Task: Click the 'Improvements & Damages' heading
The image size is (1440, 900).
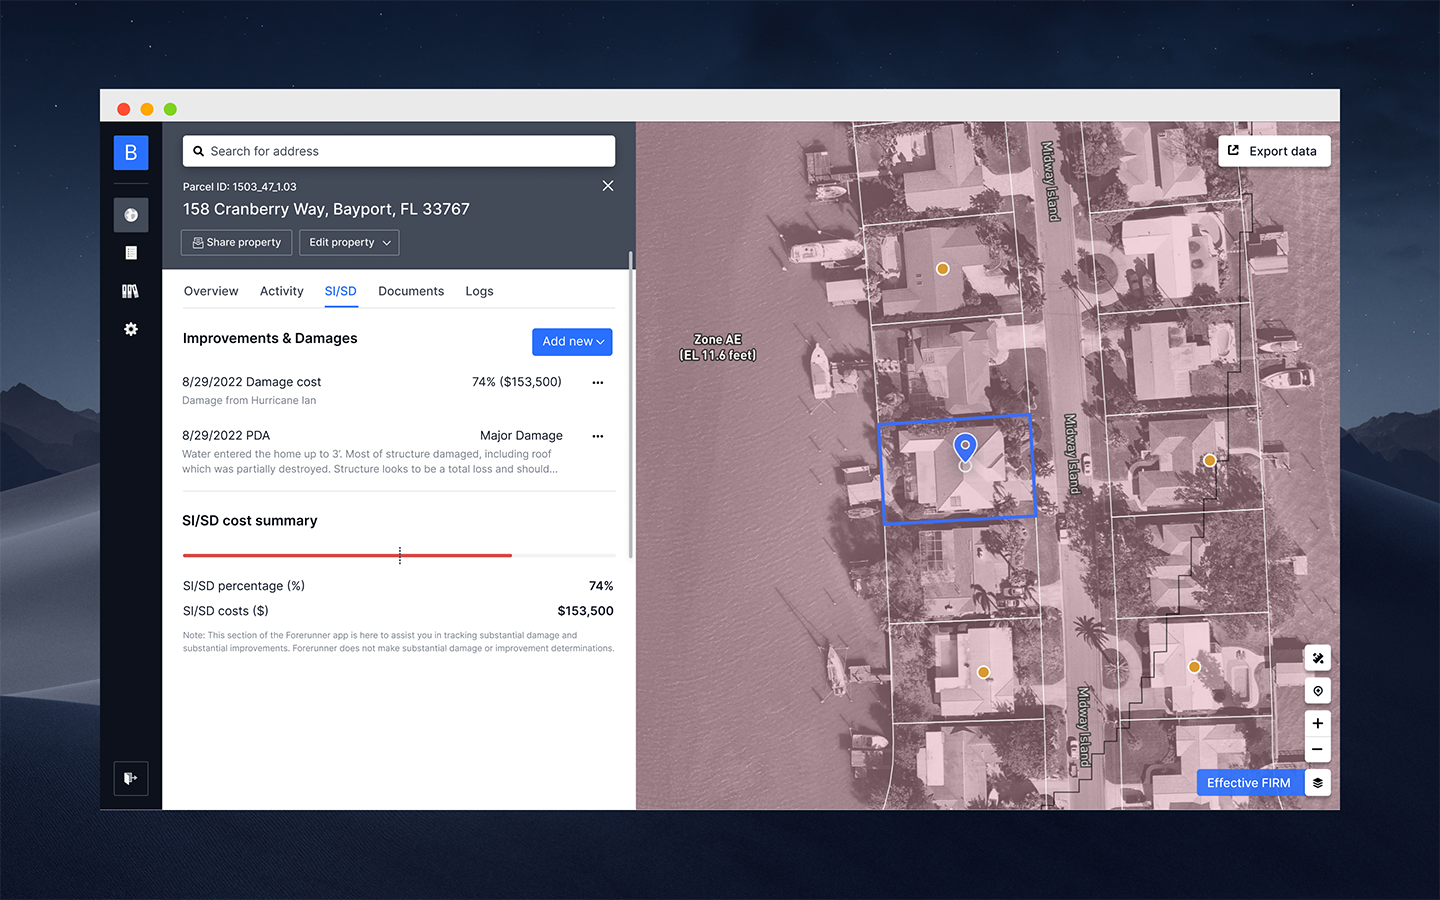Action: click(270, 338)
